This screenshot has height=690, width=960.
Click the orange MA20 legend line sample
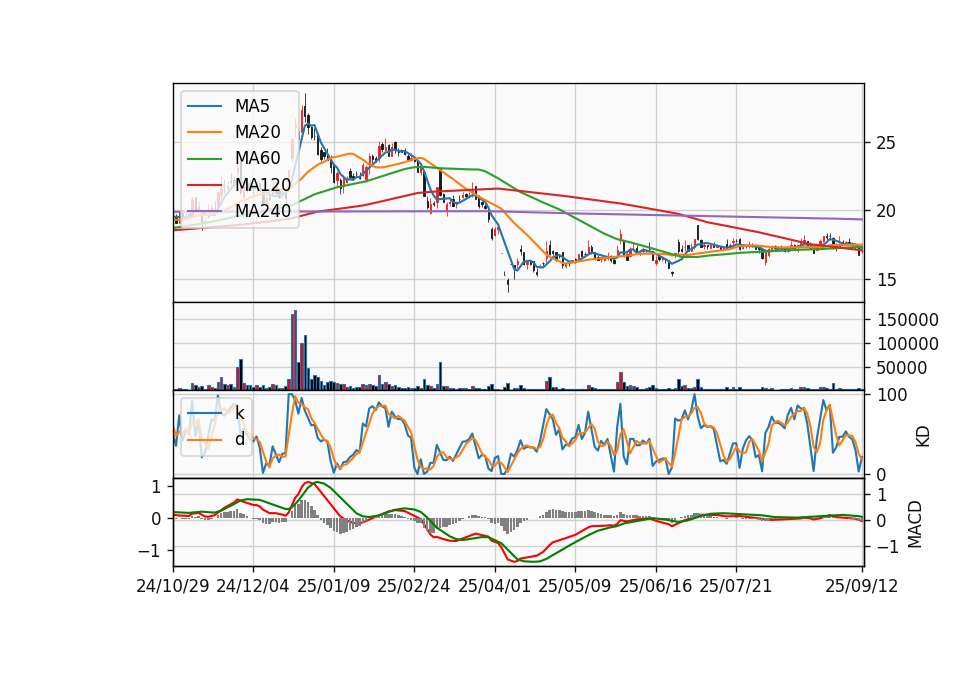click(204, 132)
